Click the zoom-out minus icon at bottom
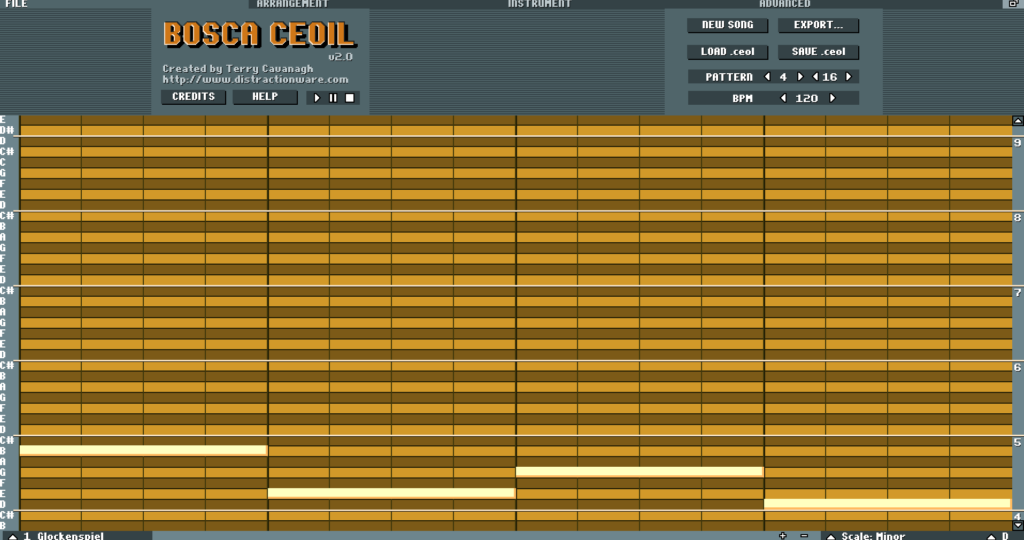The width and height of the screenshot is (1024, 540). [804, 536]
